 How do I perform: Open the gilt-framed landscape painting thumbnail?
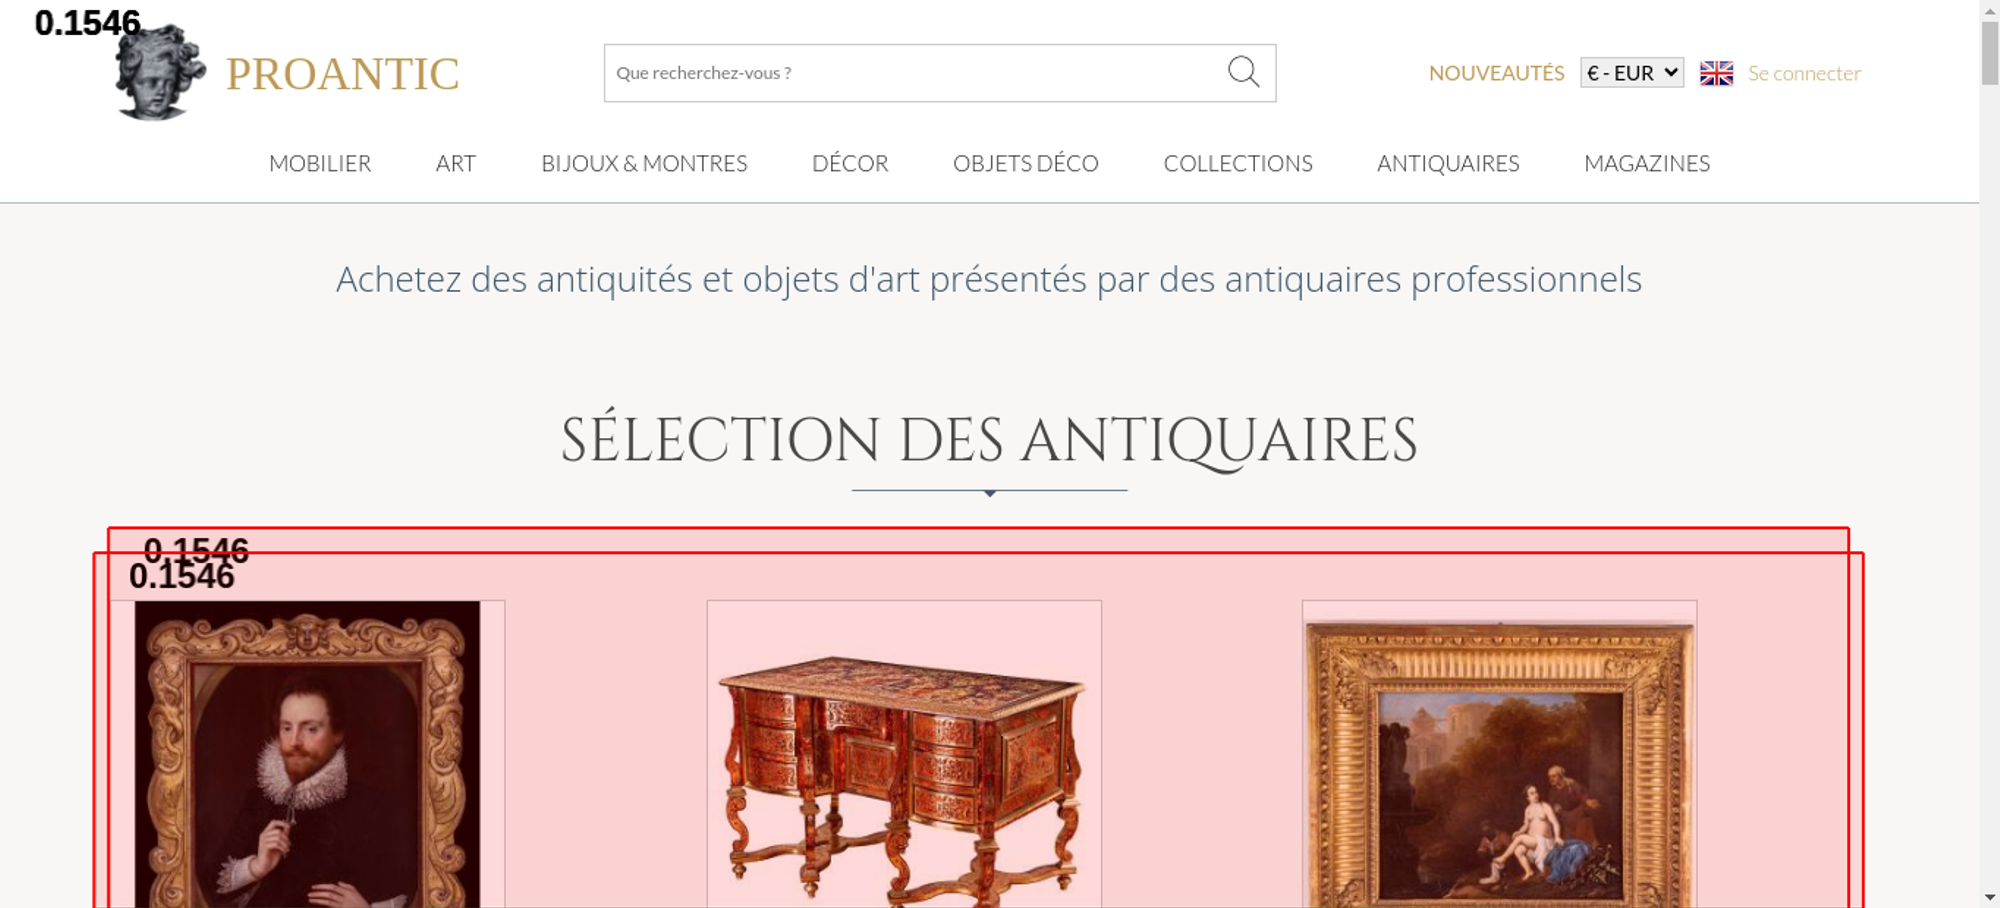pyautogui.click(x=1499, y=754)
